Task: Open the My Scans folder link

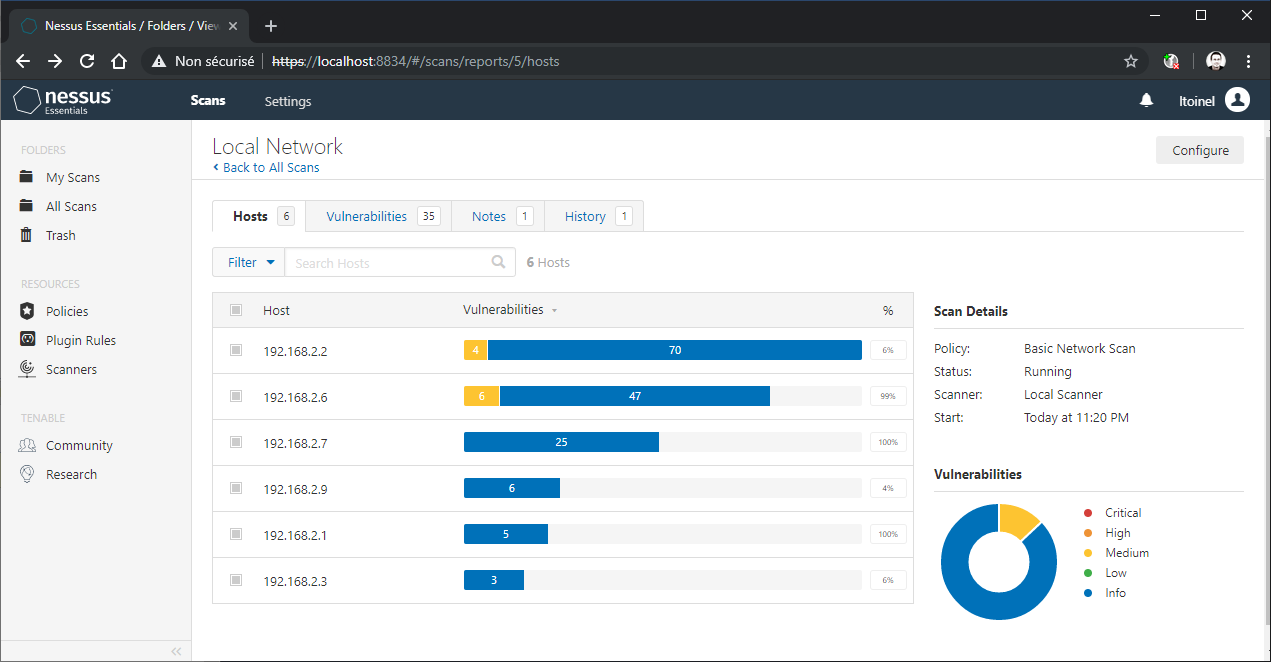Action: pyautogui.click(x=73, y=177)
